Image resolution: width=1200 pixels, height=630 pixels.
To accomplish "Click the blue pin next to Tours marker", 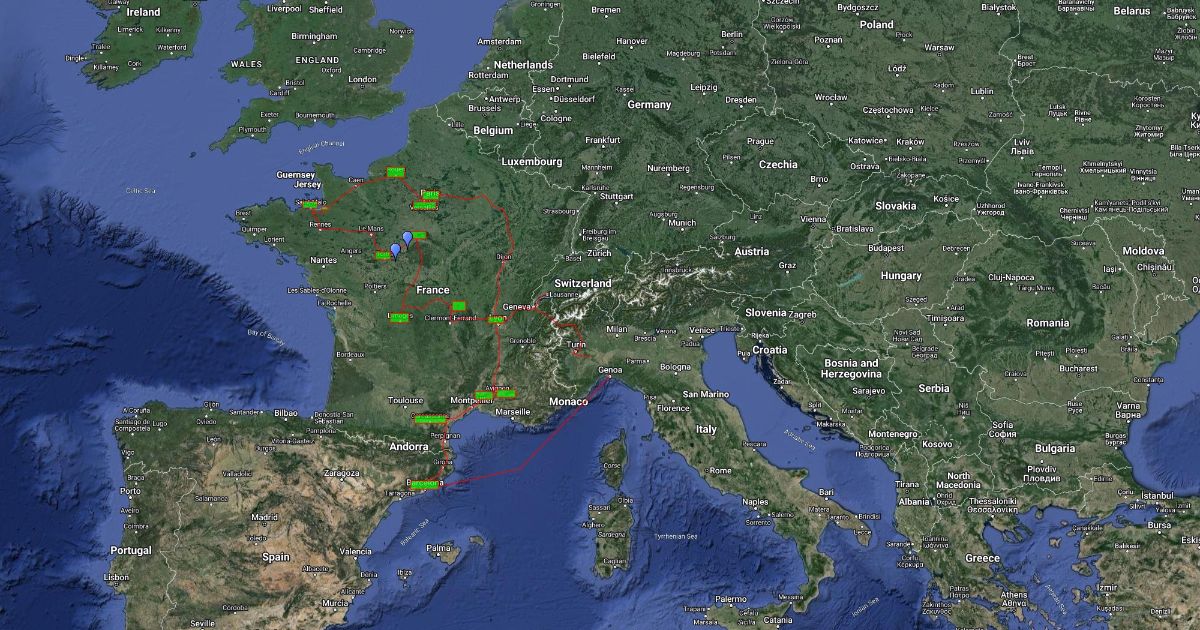I will point(395,250).
